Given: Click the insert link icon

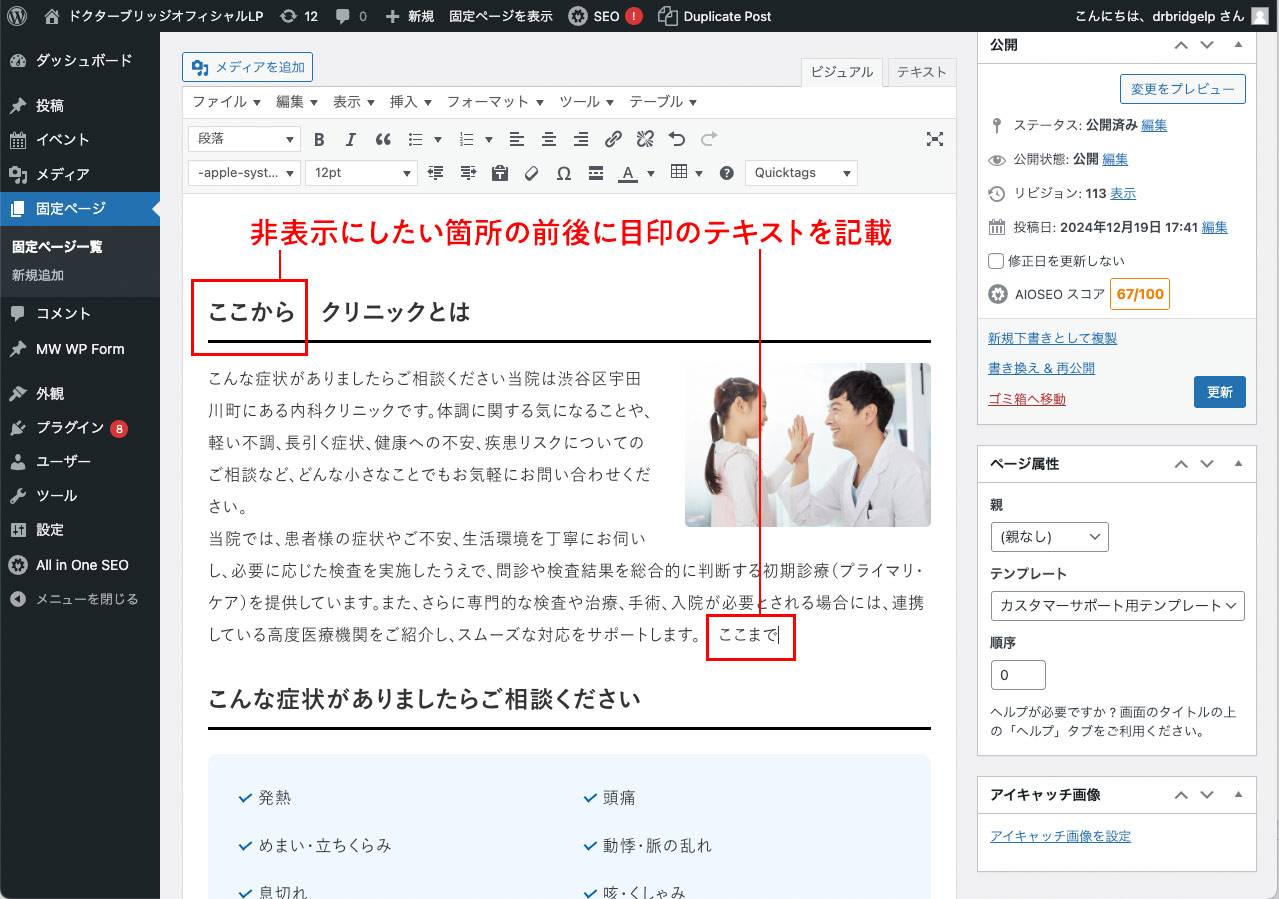Looking at the screenshot, I should [613, 140].
